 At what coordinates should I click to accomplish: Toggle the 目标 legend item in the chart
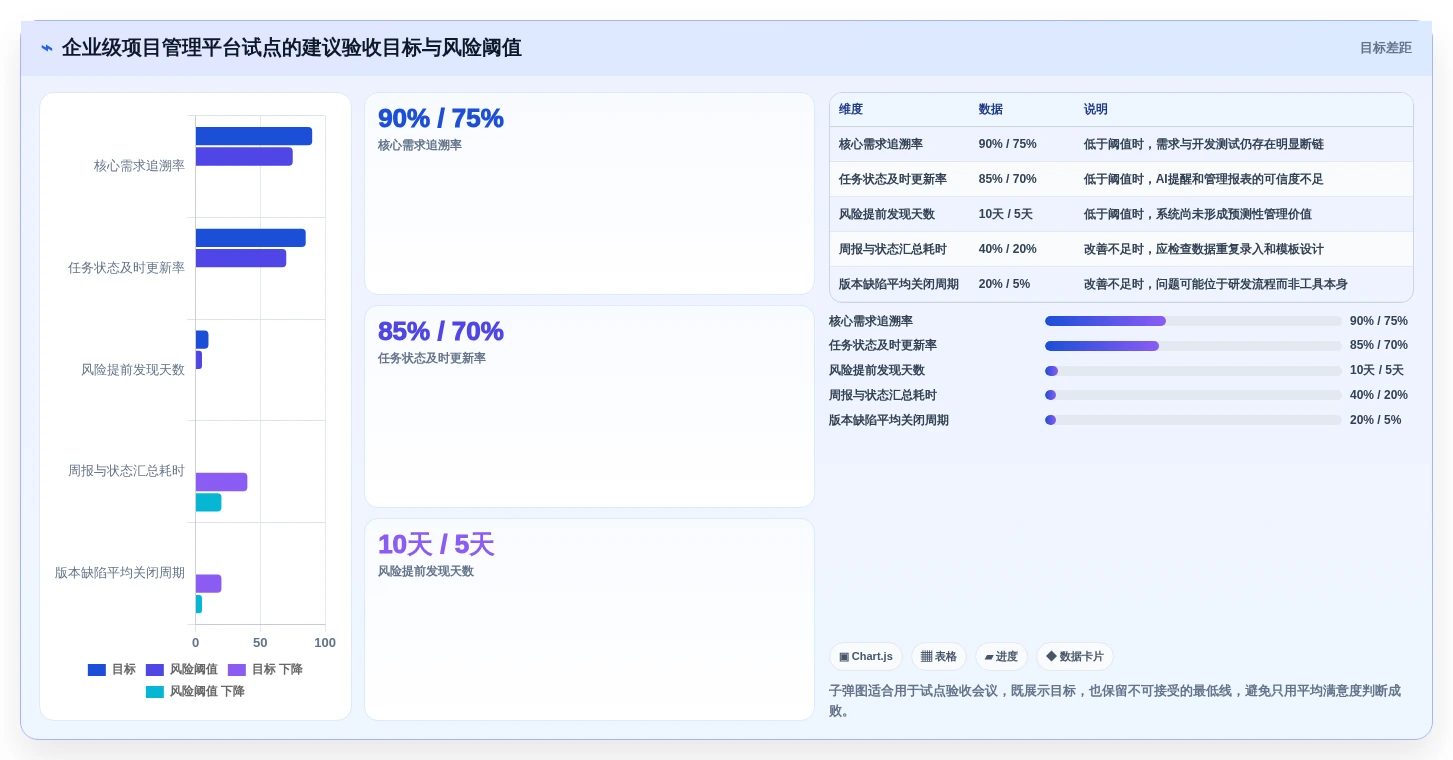112,670
